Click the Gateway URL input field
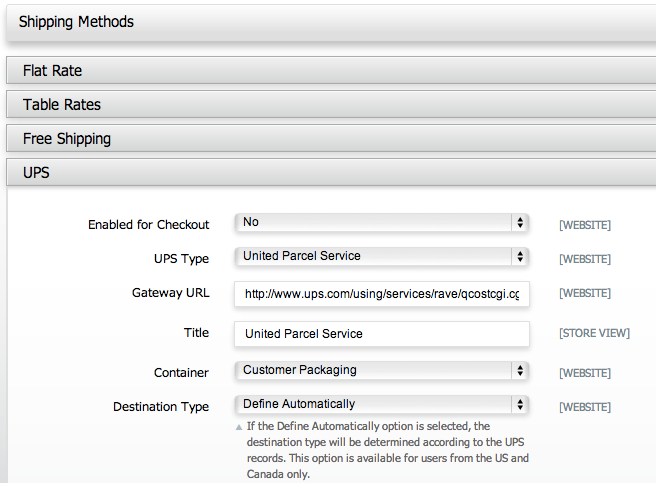The height and width of the screenshot is (483, 656). pyautogui.click(x=382, y=294)
